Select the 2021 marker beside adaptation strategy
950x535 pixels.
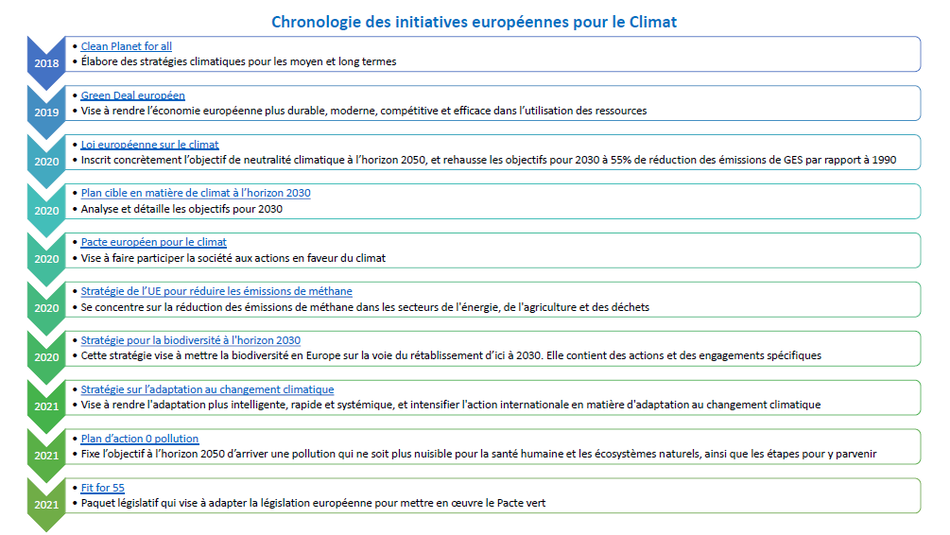pyautogui.click(x=46, y=406)
